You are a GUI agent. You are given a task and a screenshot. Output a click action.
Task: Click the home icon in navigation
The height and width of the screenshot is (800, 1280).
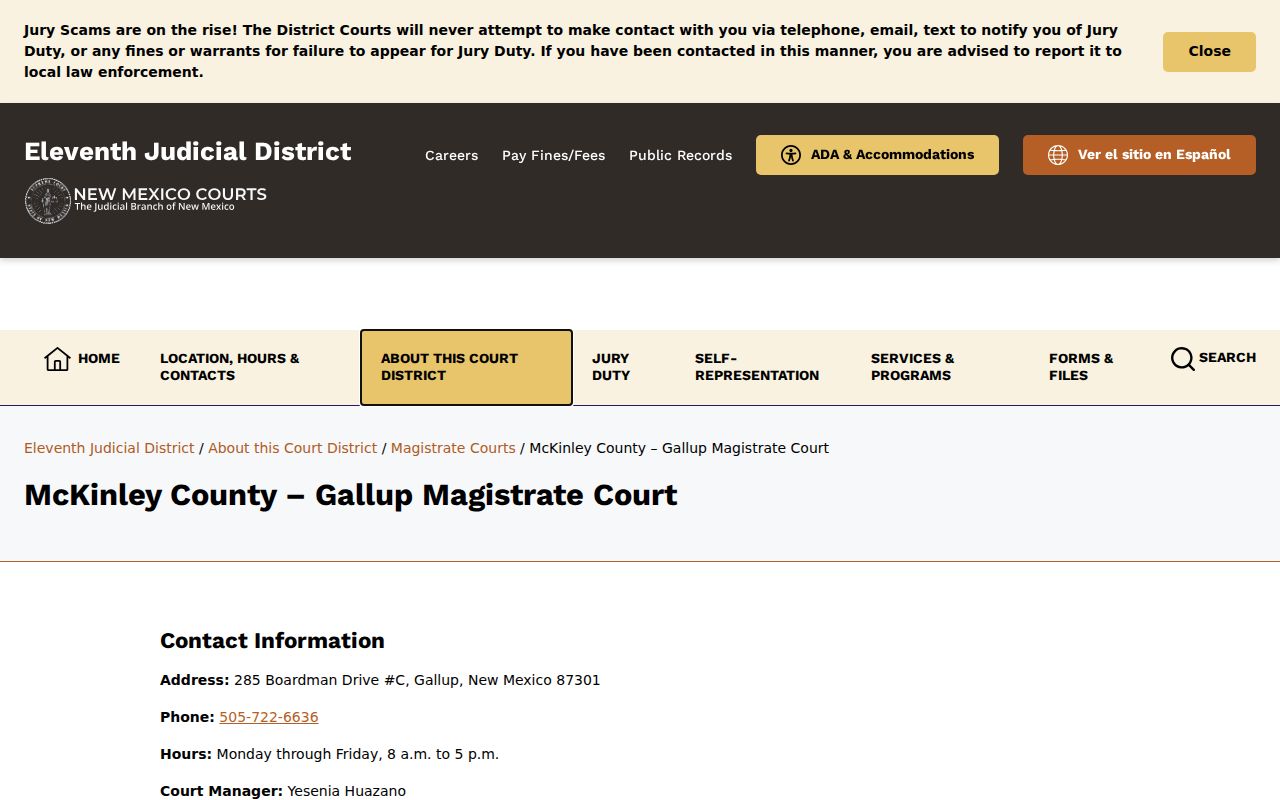tap(57, 359)
